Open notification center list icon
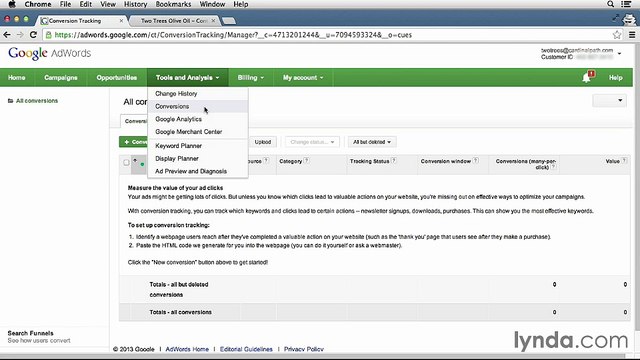640x360 pixels. (626, 4)
